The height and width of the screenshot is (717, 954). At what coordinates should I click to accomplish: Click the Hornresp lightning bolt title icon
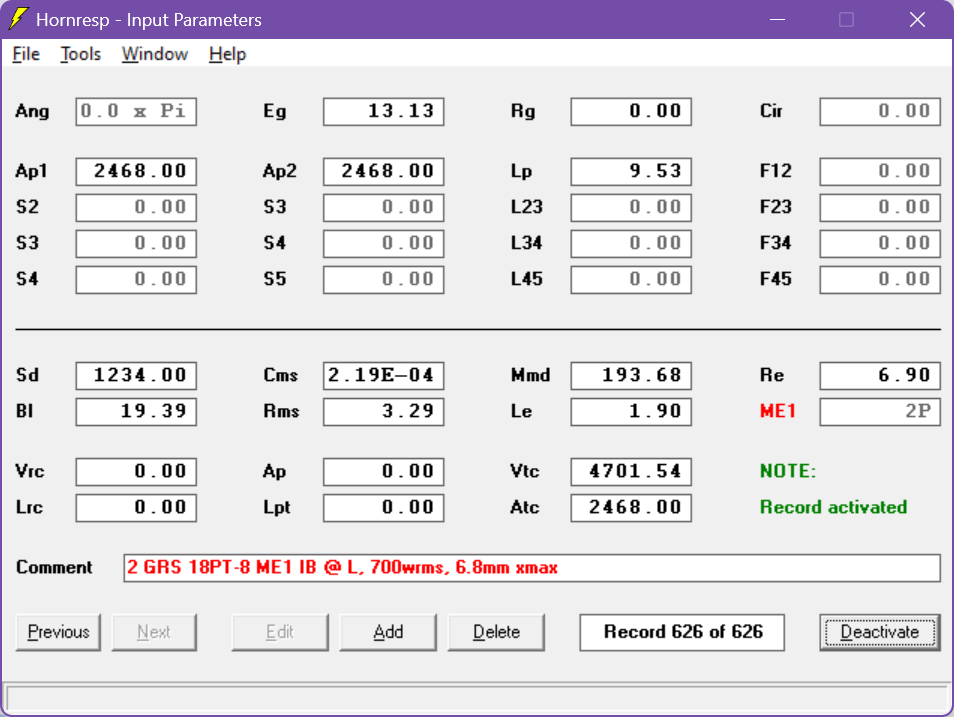pos(18,19)
